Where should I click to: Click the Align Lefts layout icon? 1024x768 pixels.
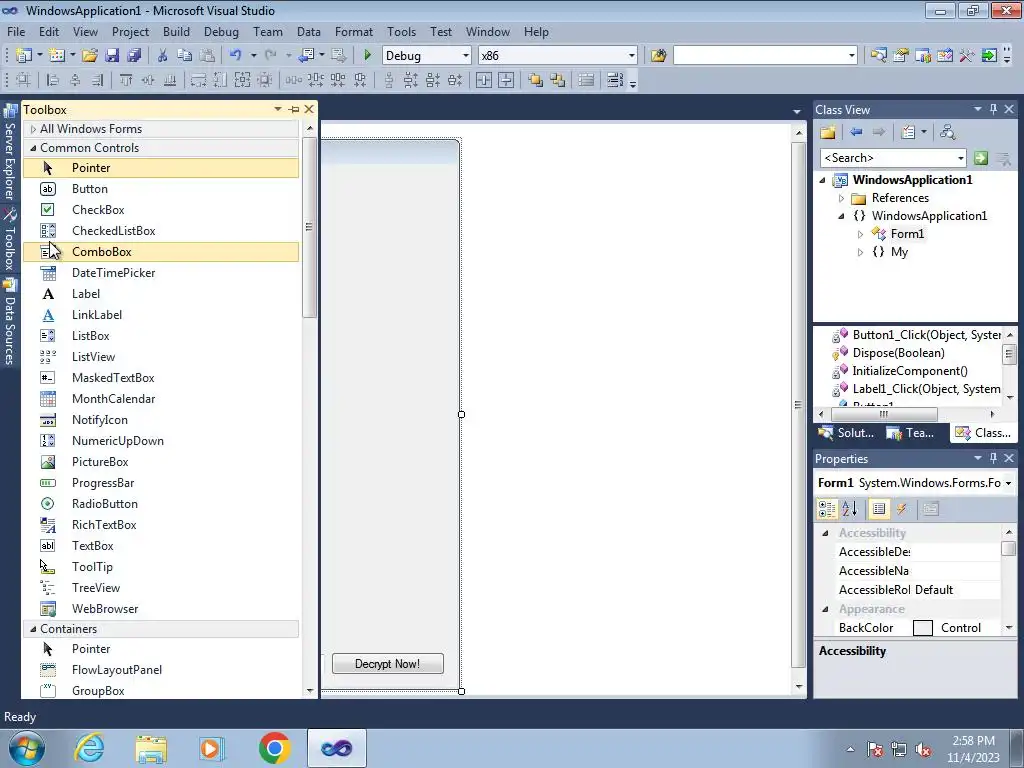pos(53,80)
